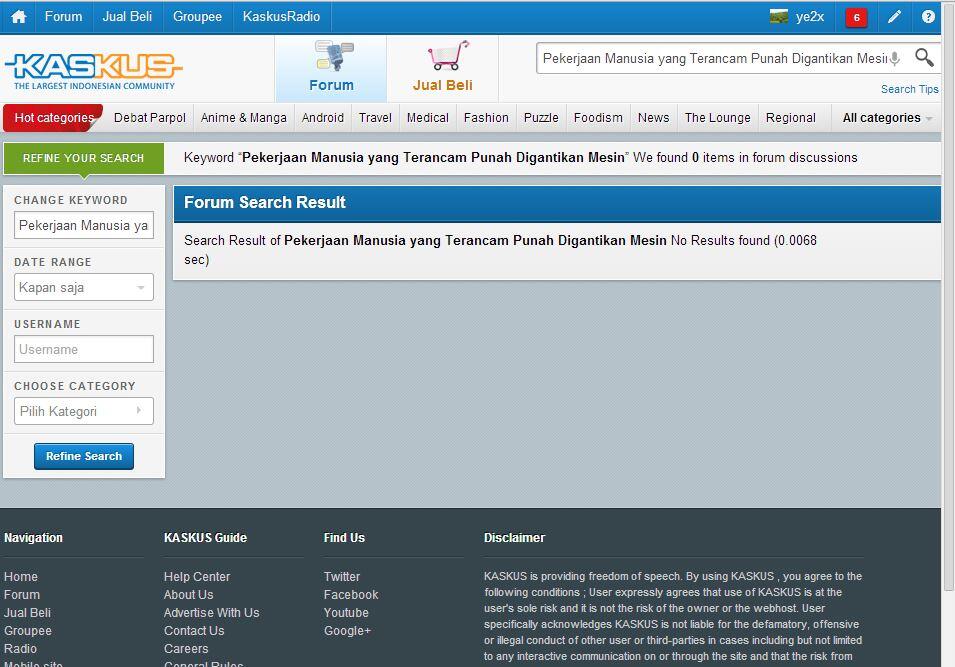Open the help question mark icon
This screenshot has width=955, height=667.
click(x=928, y=16)
